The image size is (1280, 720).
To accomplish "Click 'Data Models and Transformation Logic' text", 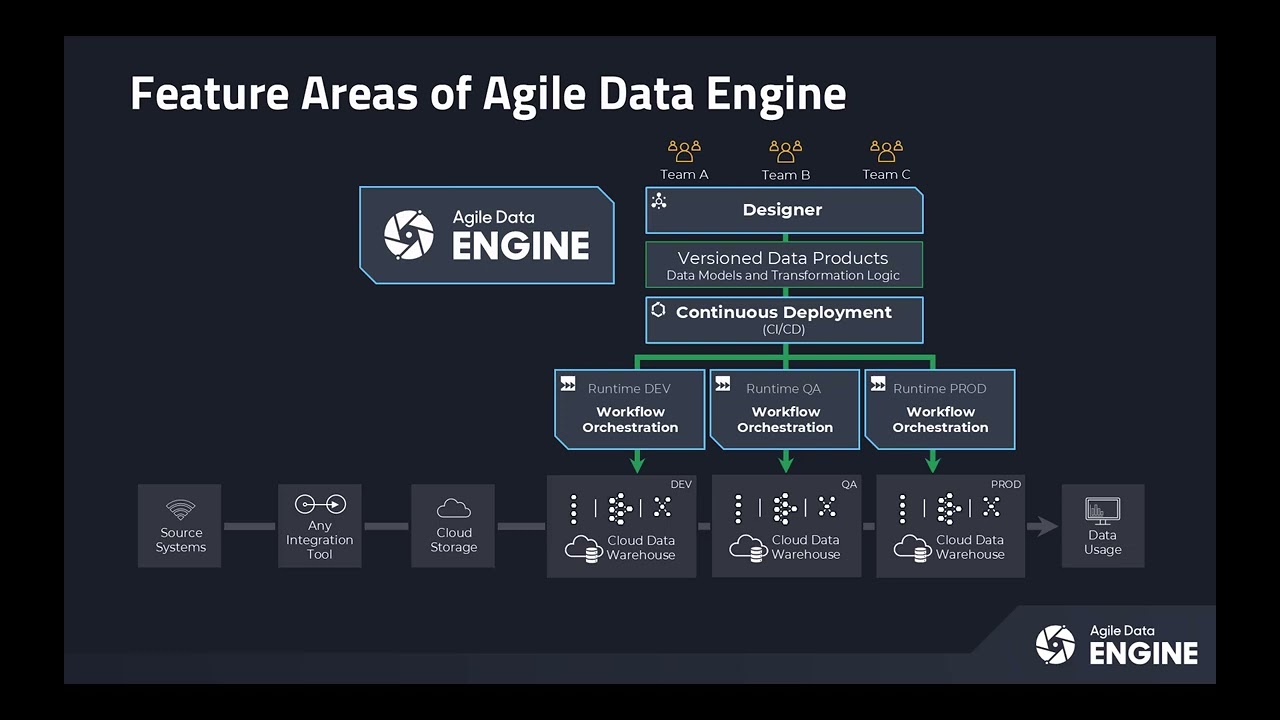I will (783, 276).
